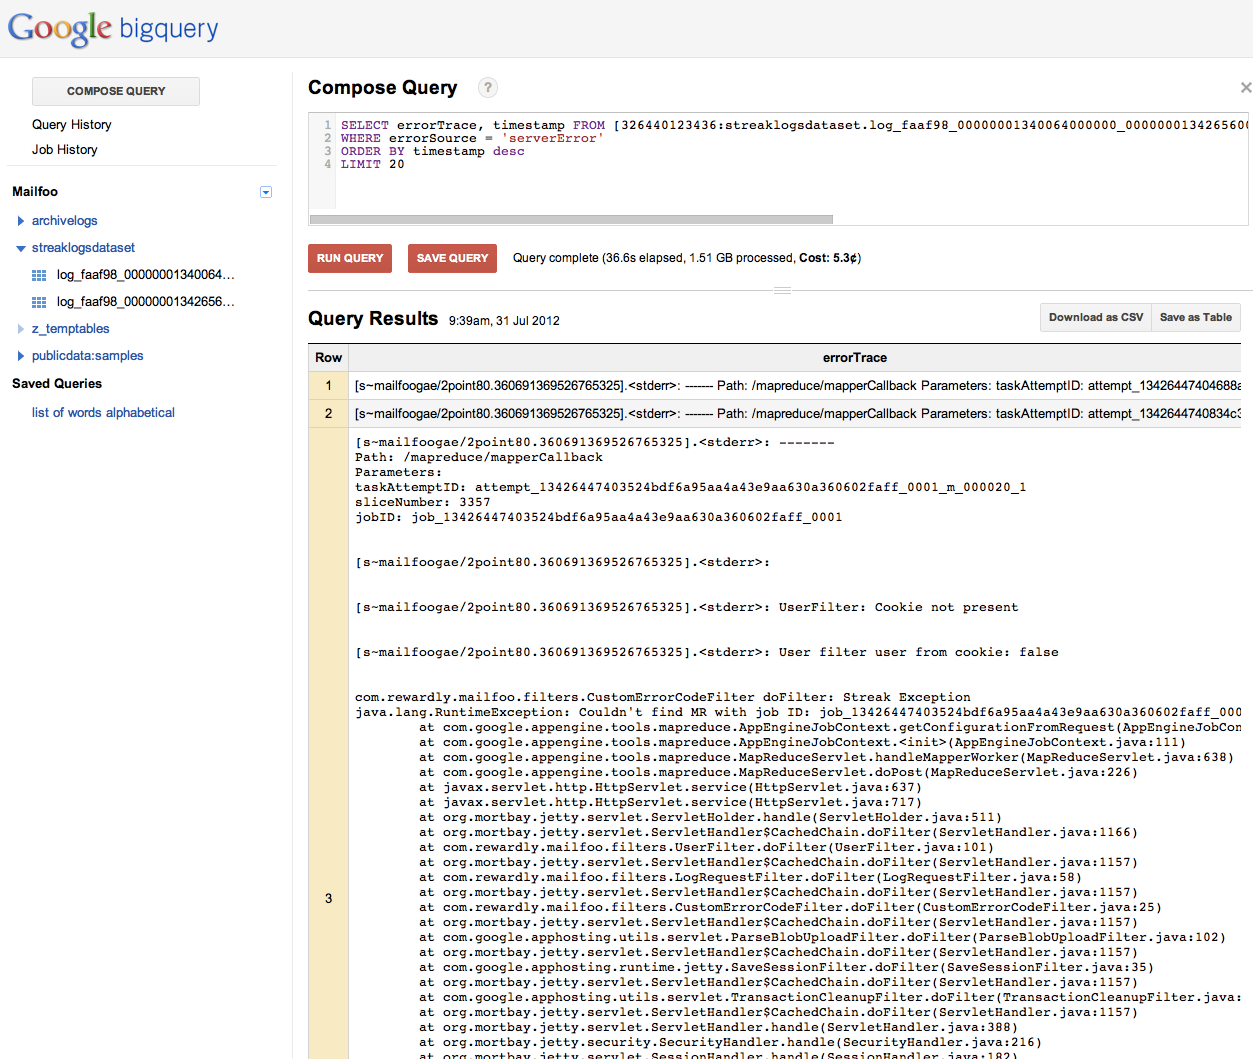Viewport: 1253px width, 1059px height.
Task: Expand the publicdata:samples dataset
Action: point(21,356)
